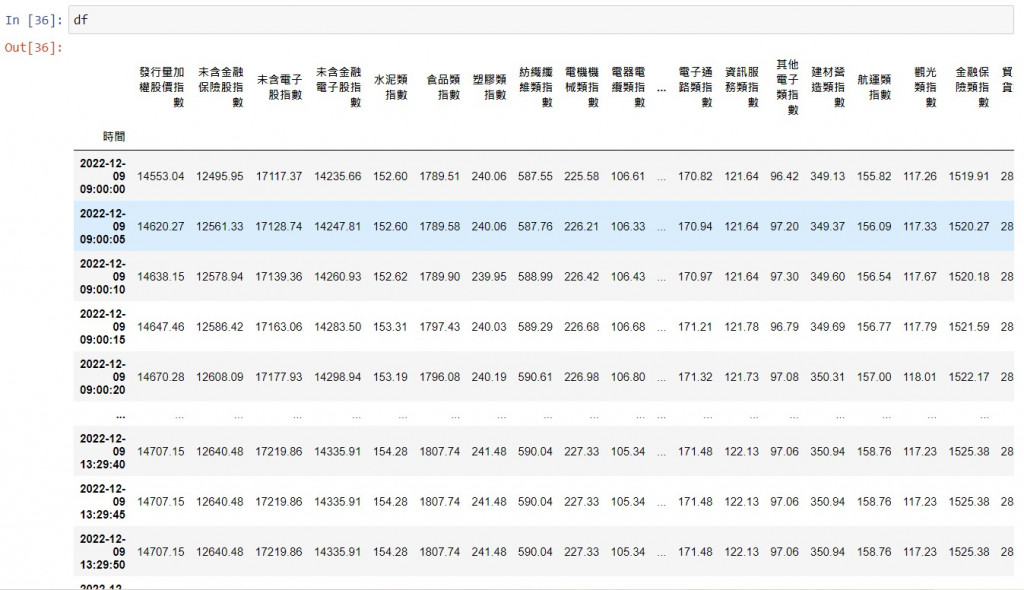Click the cell value 1522.17
The image size is (1024, 590).
click(969, 377)
